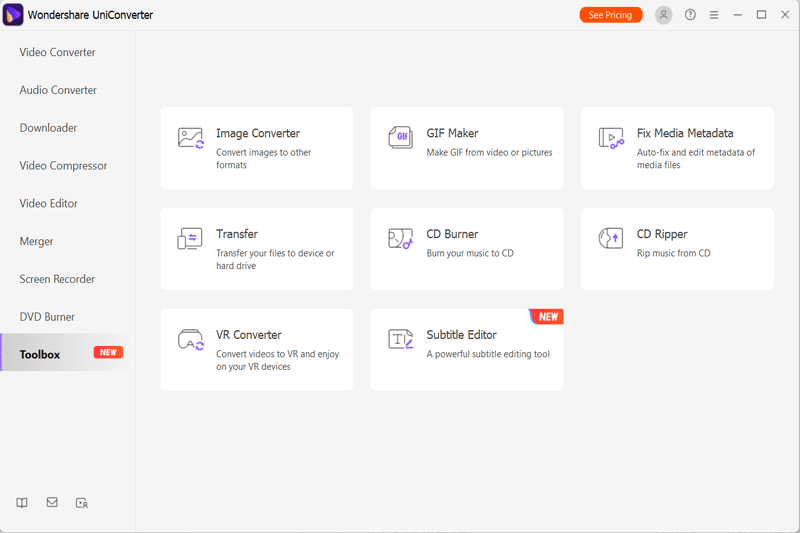Click "Rip music from CD" description
Image resolution: width=800 pixels, height=533 pixels.
673,253
